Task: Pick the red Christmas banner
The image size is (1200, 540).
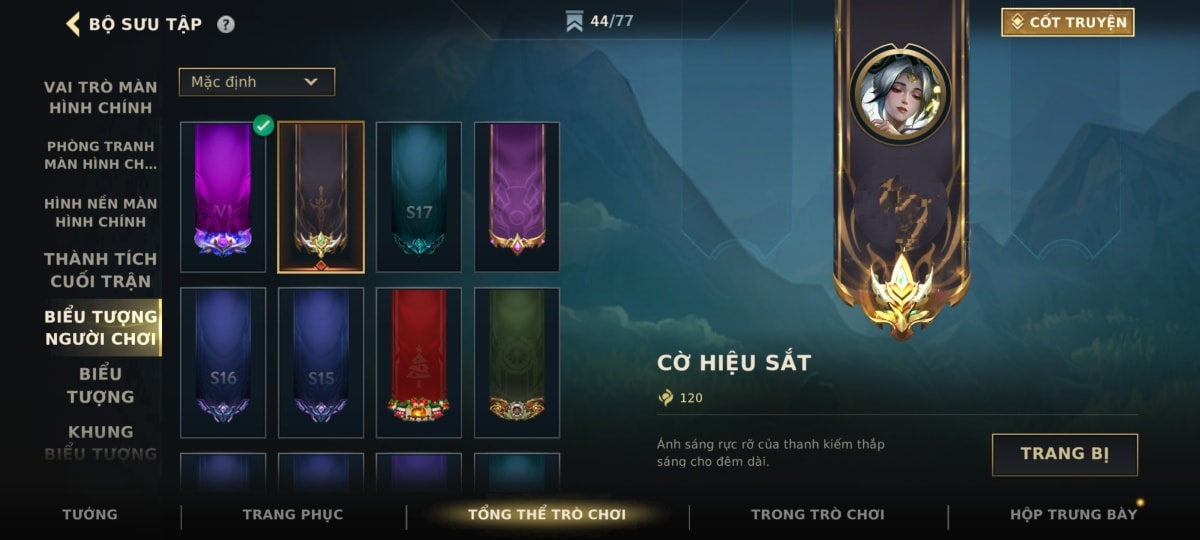Action: (419, 362)
